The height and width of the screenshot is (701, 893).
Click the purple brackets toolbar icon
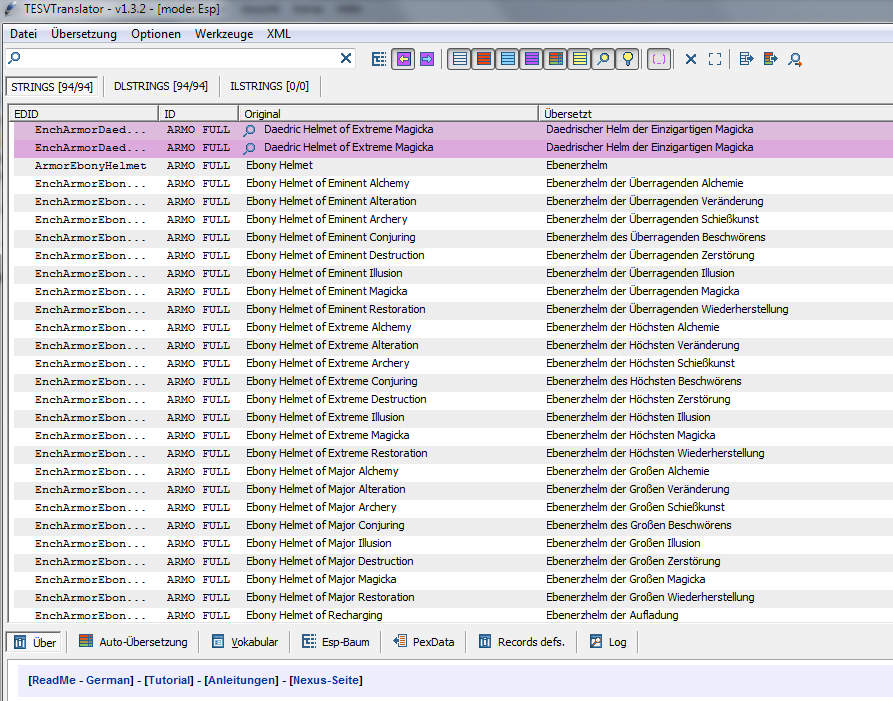tap(659, 59)
